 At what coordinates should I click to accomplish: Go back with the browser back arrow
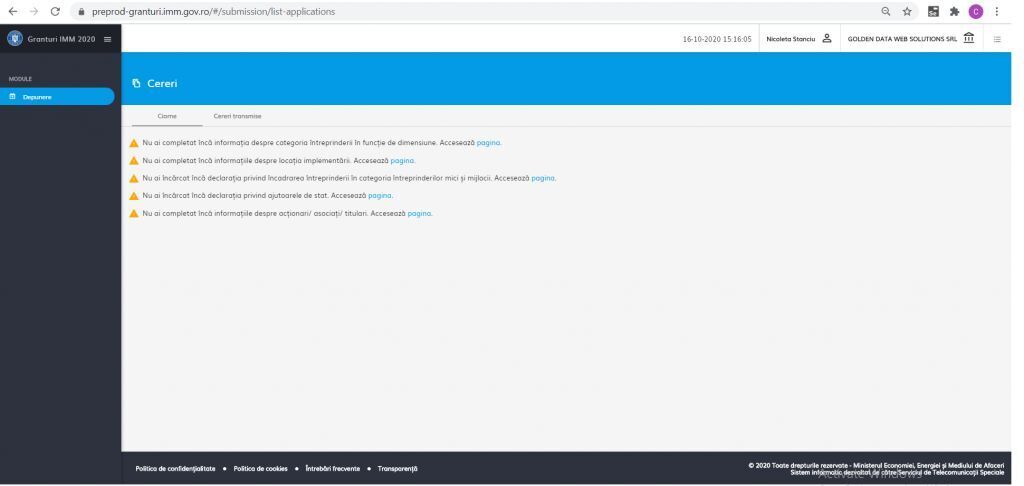point(12,12)
